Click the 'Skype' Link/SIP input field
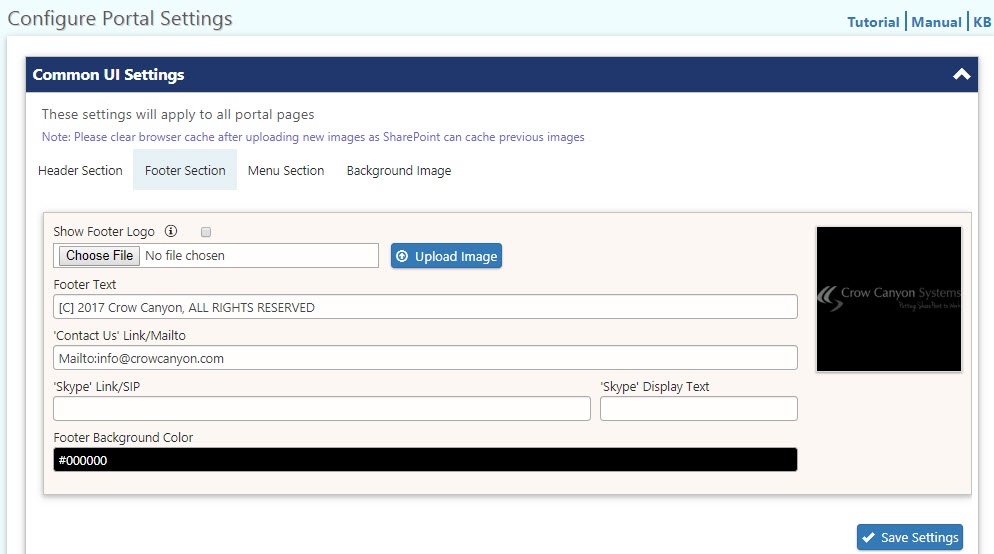This screenshot has width=994, height=554. (x=322, y=409)
